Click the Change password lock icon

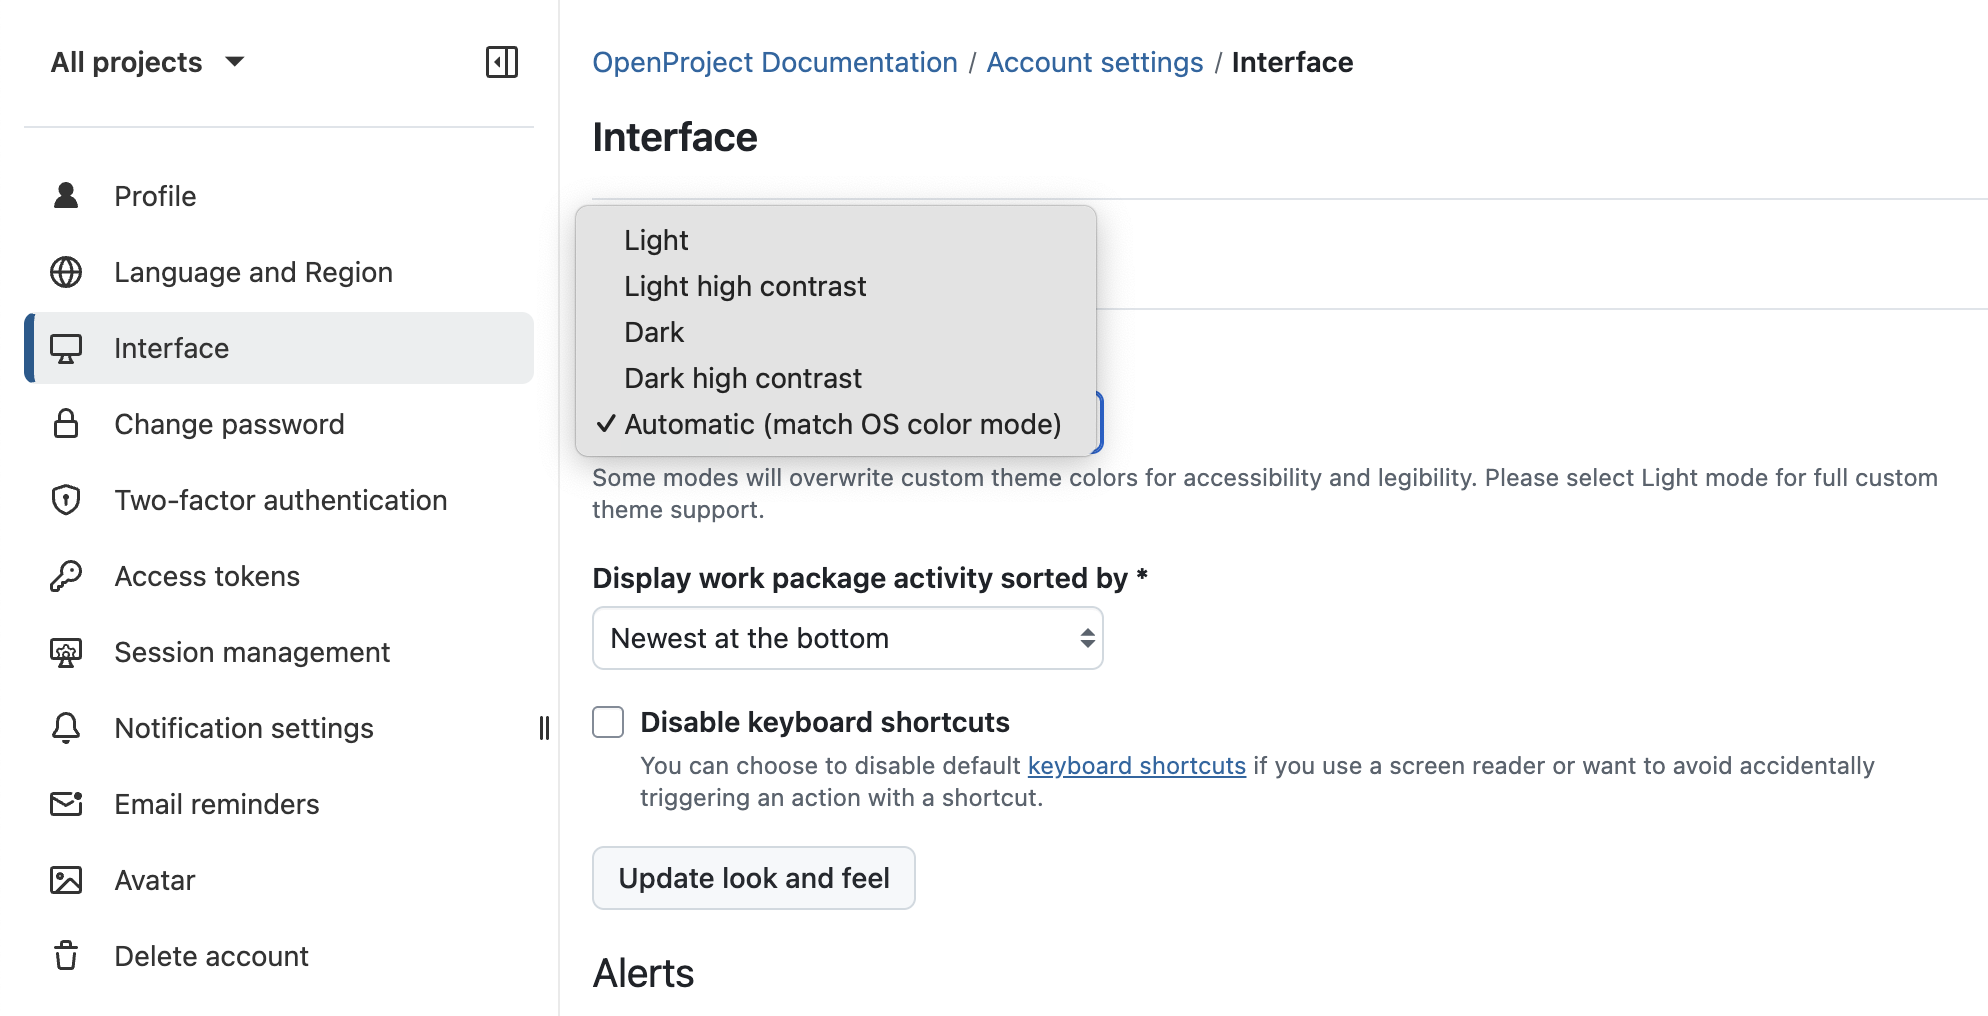point(66,424)
